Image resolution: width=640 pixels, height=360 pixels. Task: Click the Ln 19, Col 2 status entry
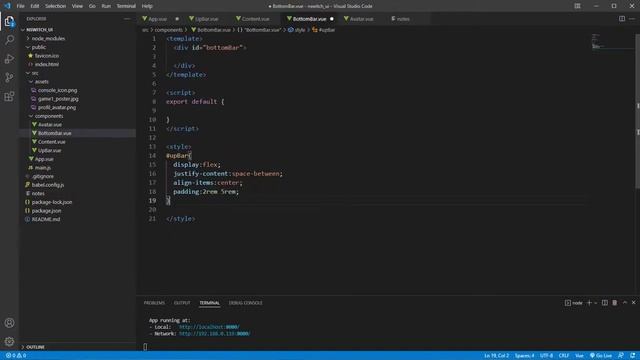point(496,356)
